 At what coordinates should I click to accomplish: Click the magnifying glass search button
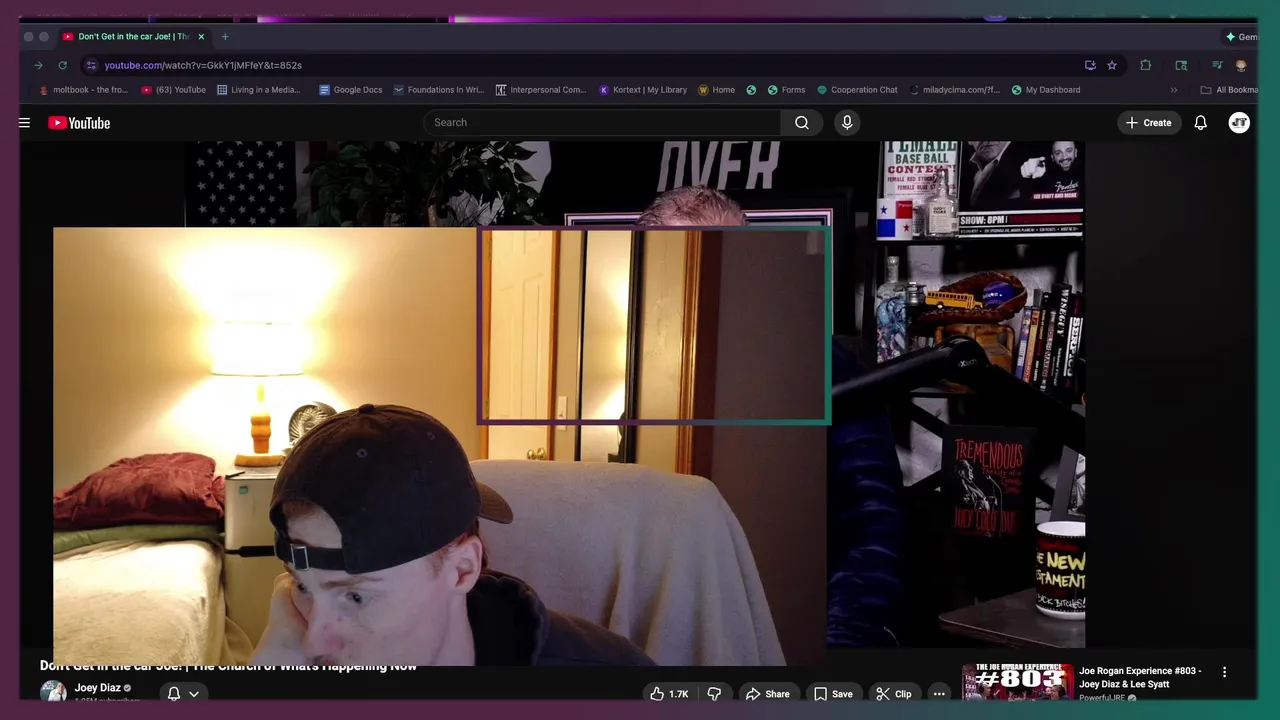[x=802, y=122]
